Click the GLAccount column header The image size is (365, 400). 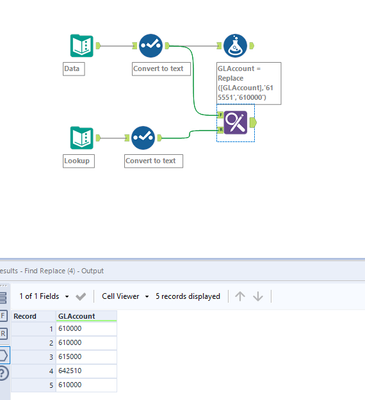pos(86,316)
